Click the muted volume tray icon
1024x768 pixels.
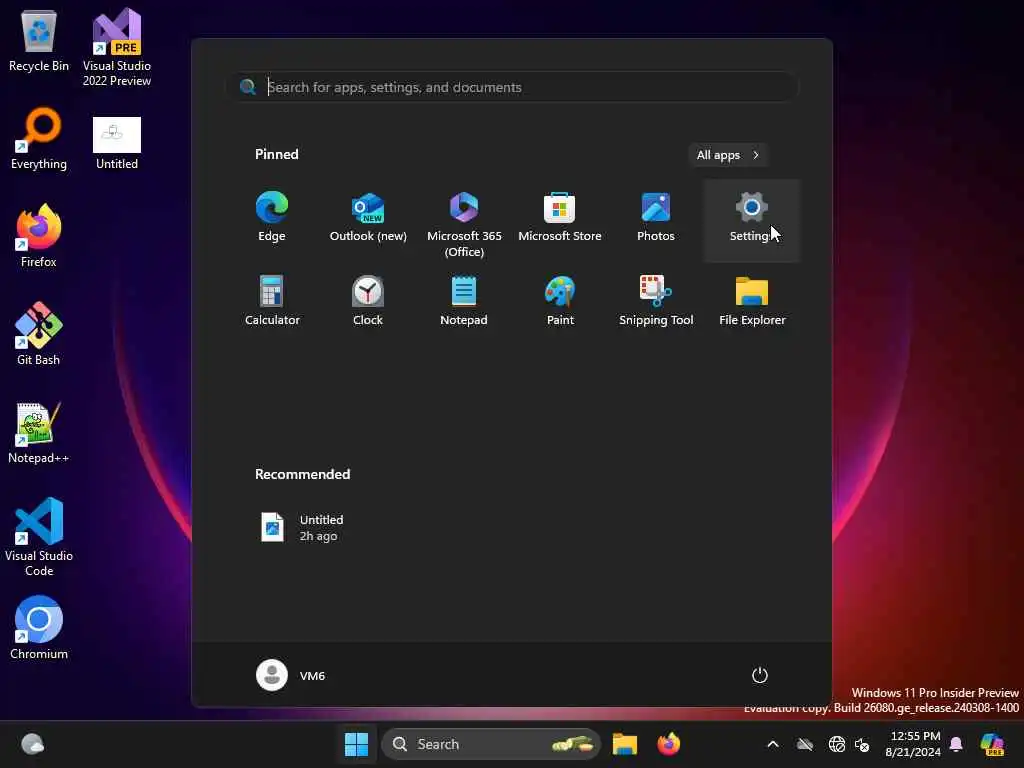[863, 744]
